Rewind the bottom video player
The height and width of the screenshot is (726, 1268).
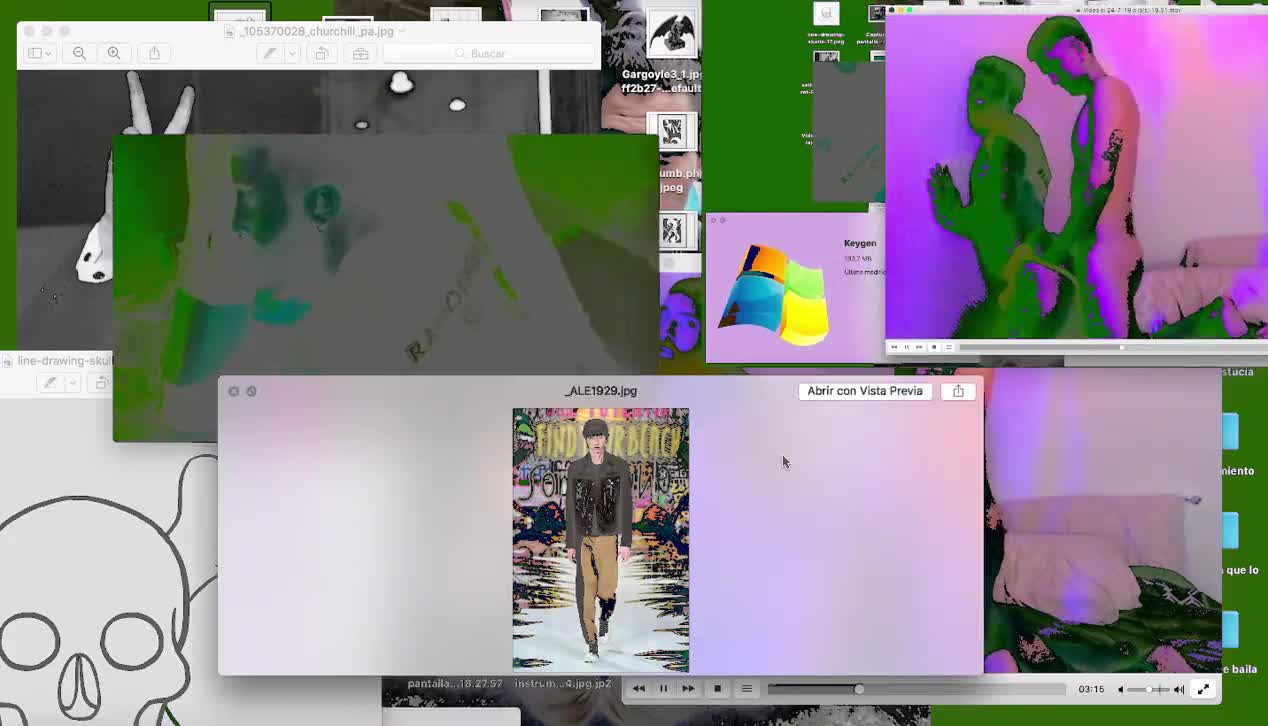[638, 689]
